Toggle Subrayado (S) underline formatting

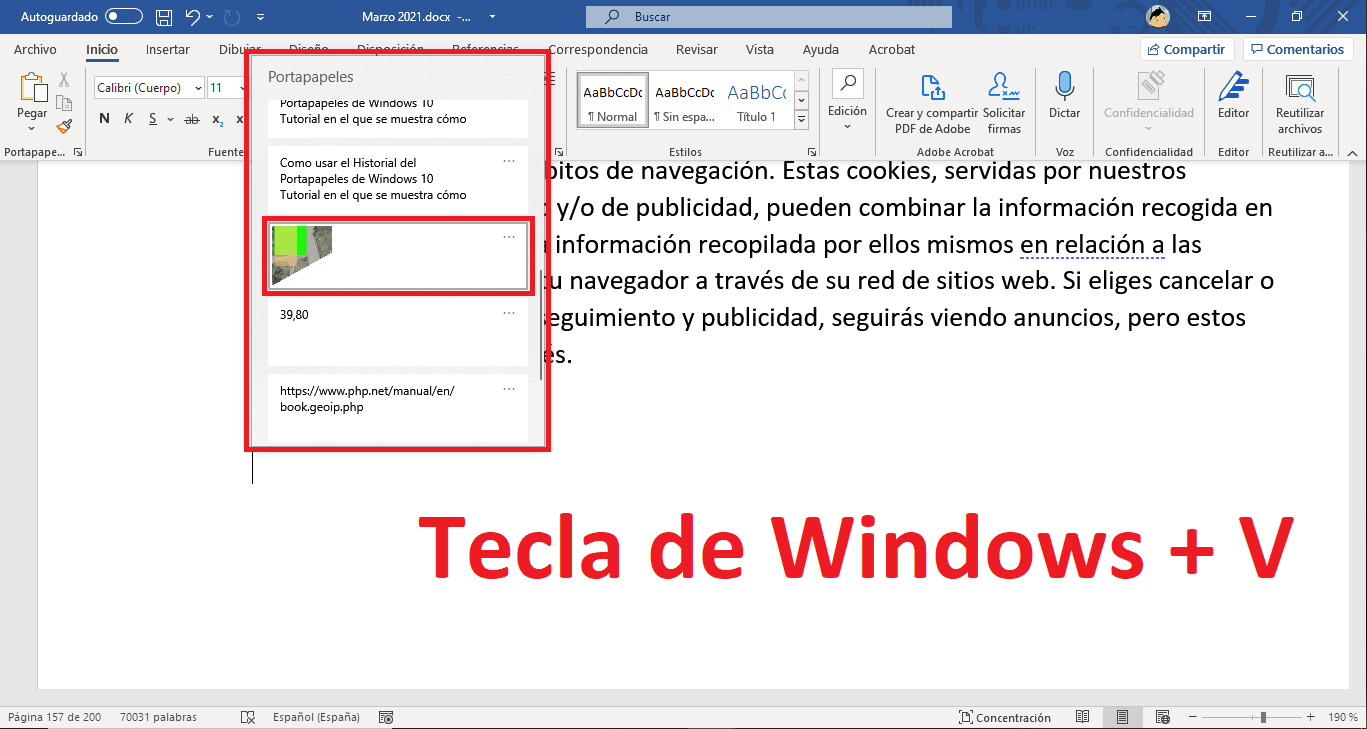point(153,119)
